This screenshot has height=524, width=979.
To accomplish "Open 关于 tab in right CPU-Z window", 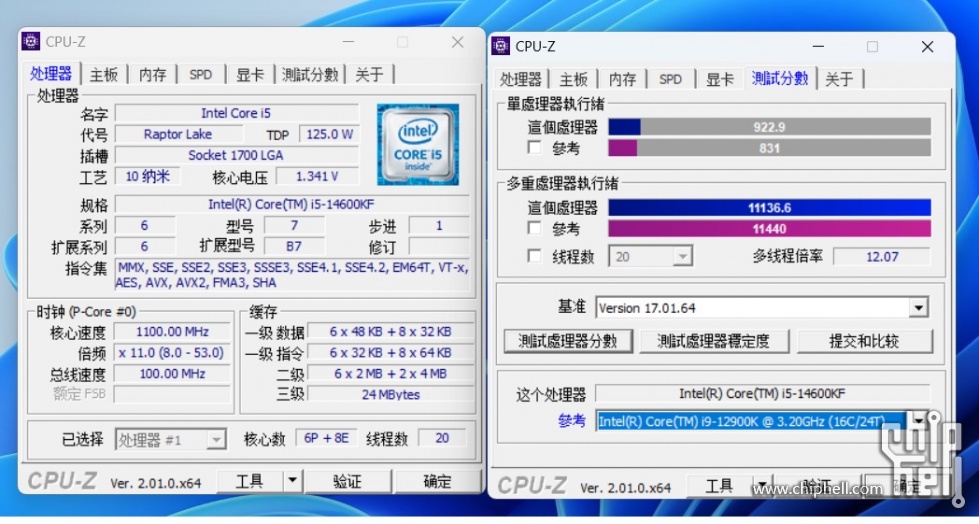I will [x=839, y=79].
